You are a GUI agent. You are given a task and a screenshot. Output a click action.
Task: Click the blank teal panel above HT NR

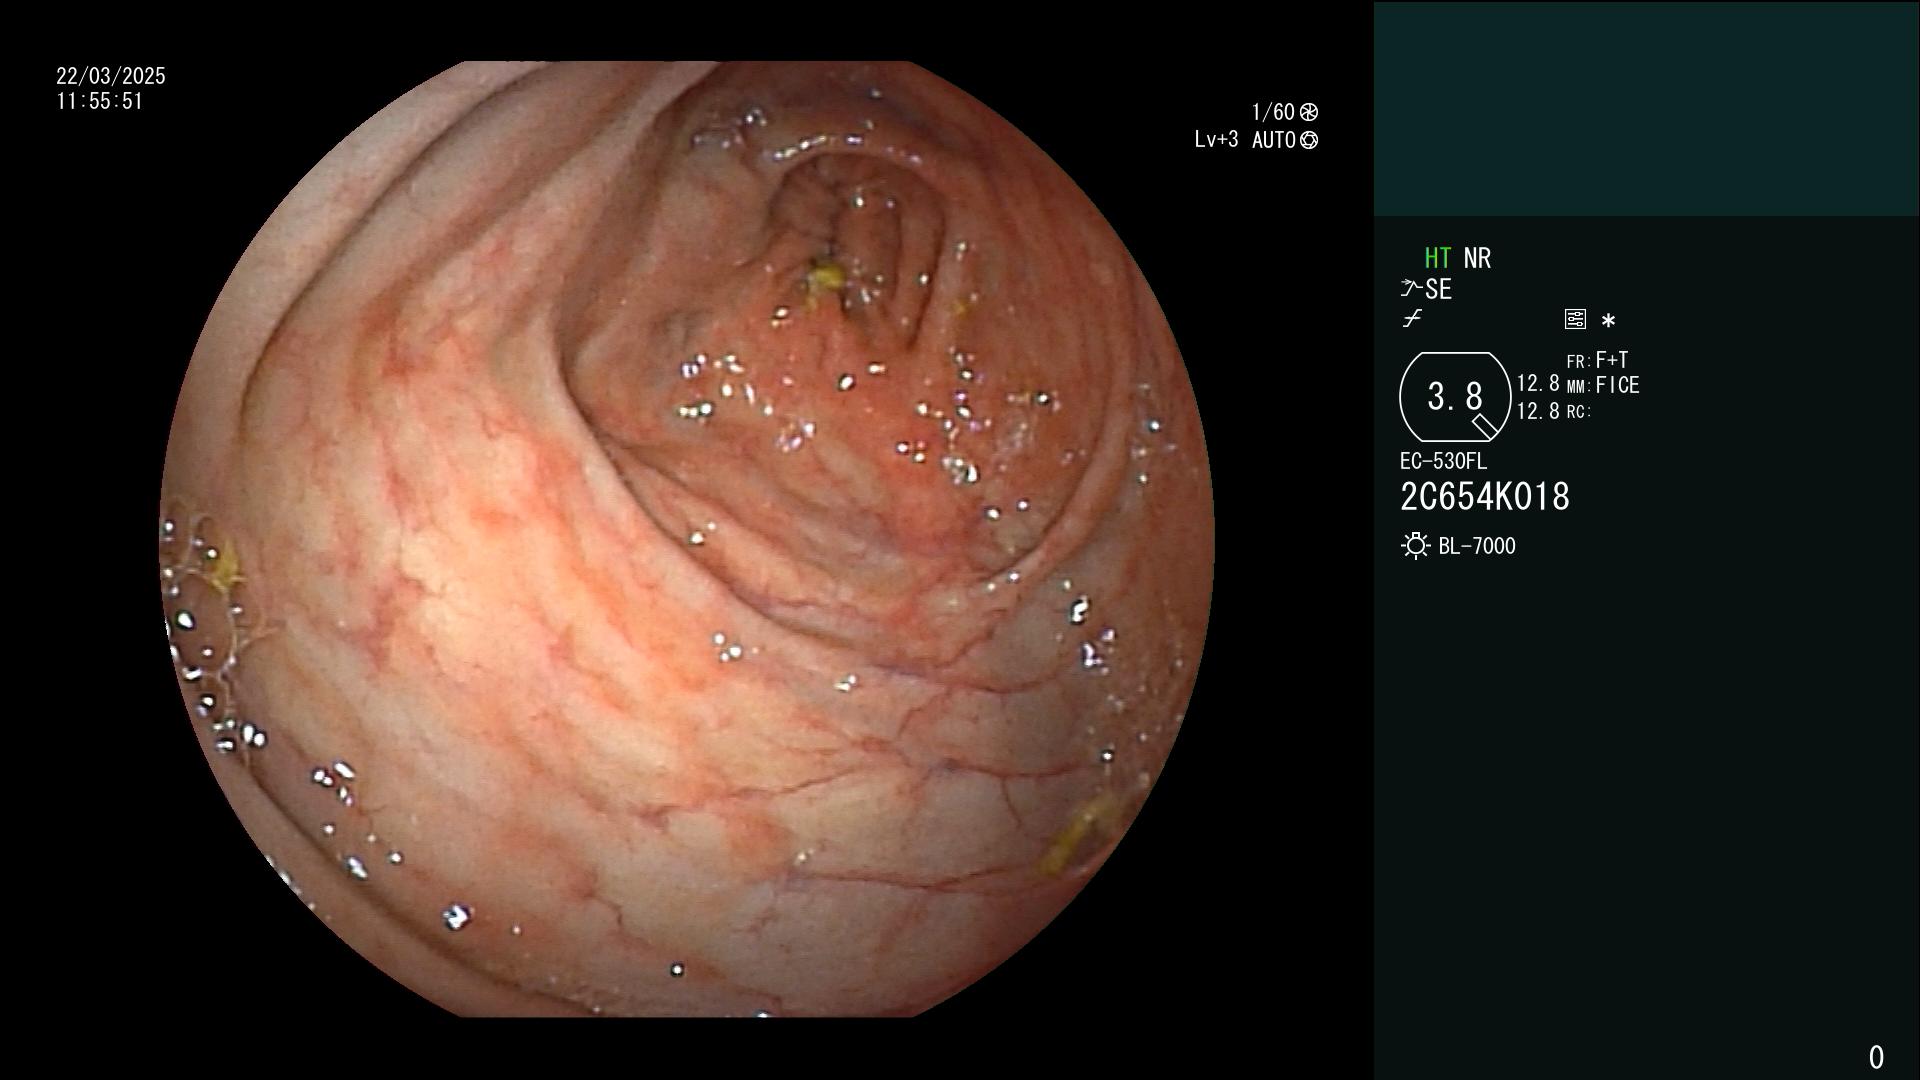[x=1646, y=108]
